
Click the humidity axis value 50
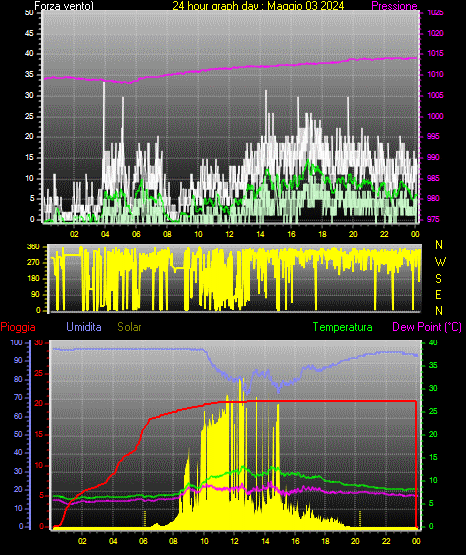[18, 434]
